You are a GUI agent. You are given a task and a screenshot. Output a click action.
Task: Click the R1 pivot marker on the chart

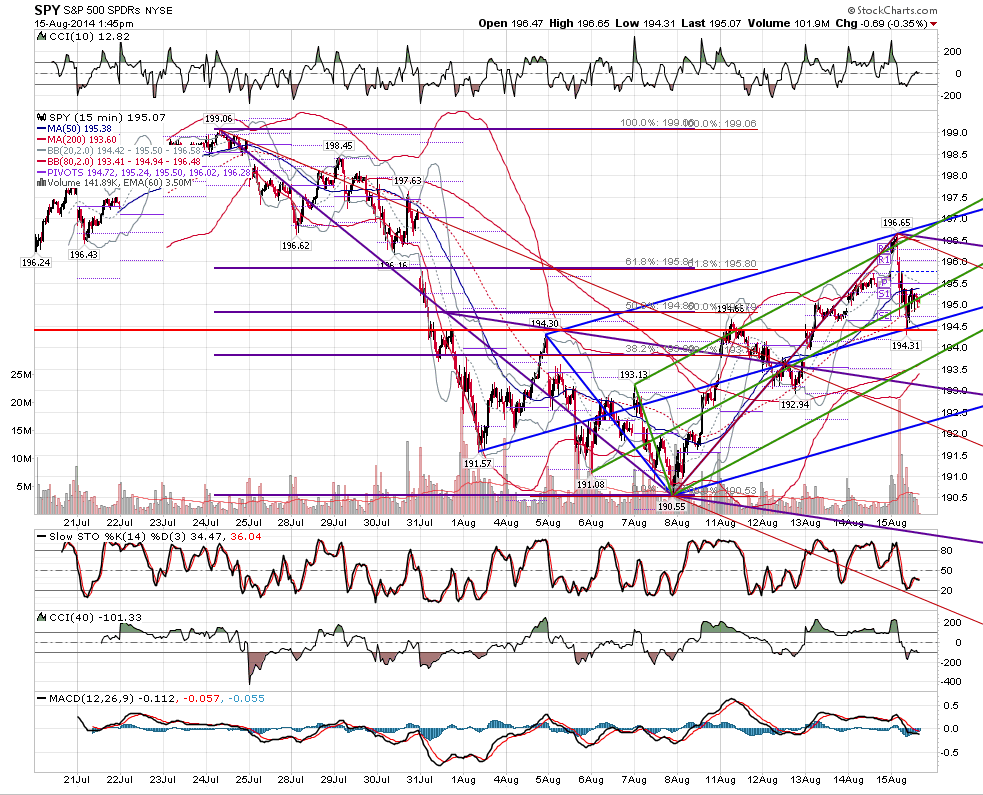[883, 260]
